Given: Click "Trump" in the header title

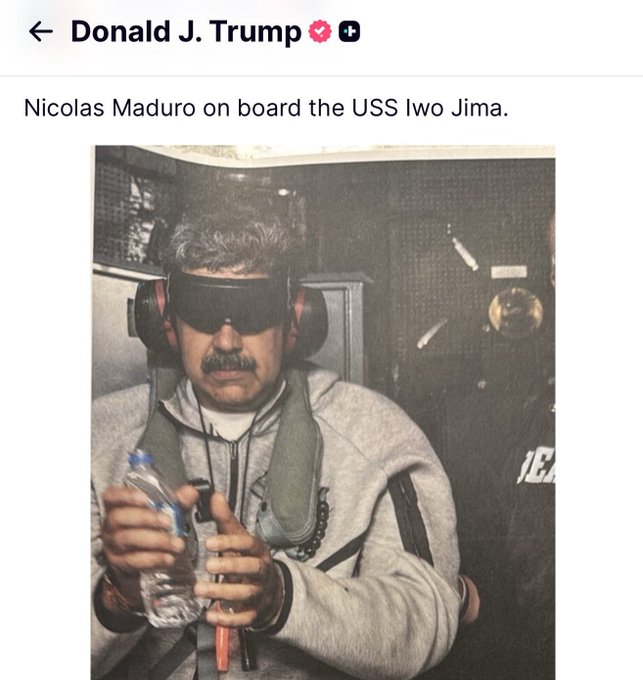Looking at the screenshot, I should [256, 33].
